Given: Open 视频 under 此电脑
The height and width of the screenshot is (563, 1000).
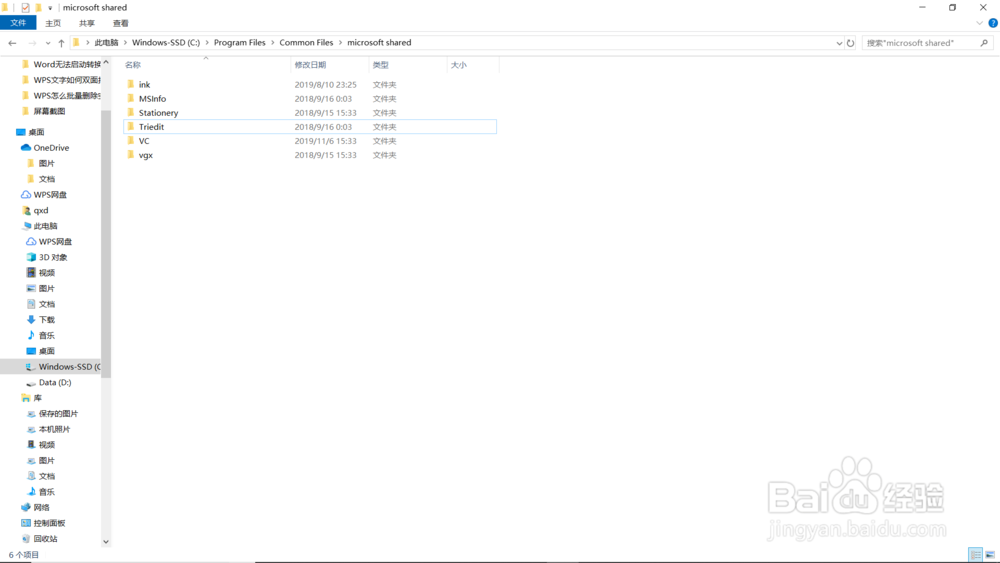Looking at the screenshot, I should (x=47, y=272).
